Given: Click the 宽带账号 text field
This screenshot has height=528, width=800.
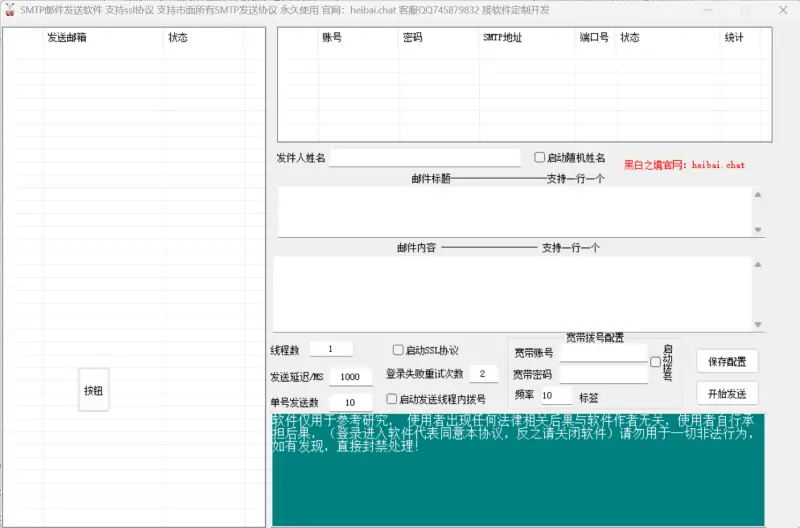Looking at the screenshot, I should click(x=603, y=353).
